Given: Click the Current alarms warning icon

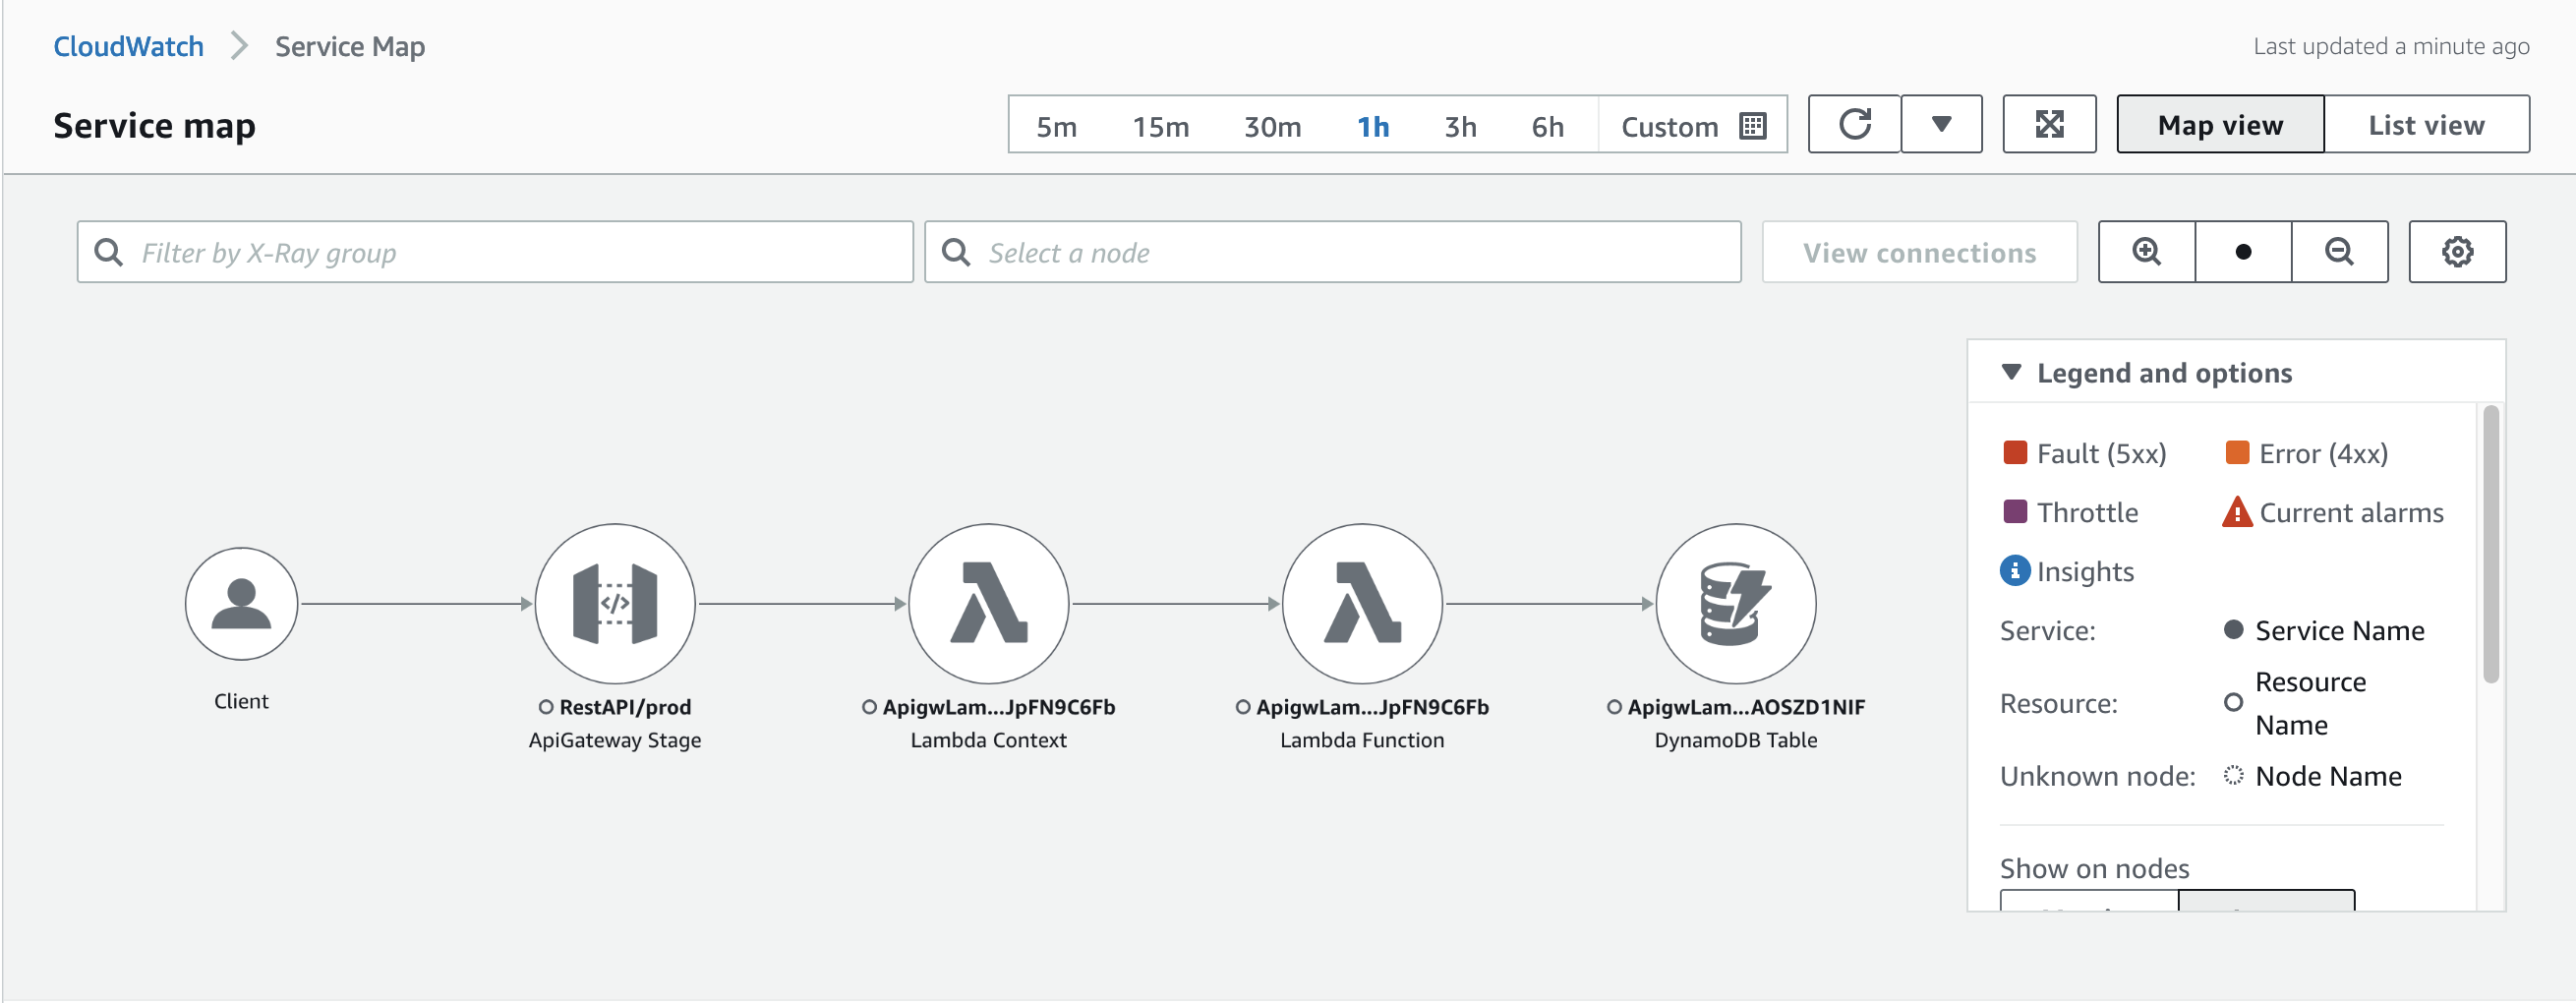Looking at the screenshot, I should (x=2237, y=512).
